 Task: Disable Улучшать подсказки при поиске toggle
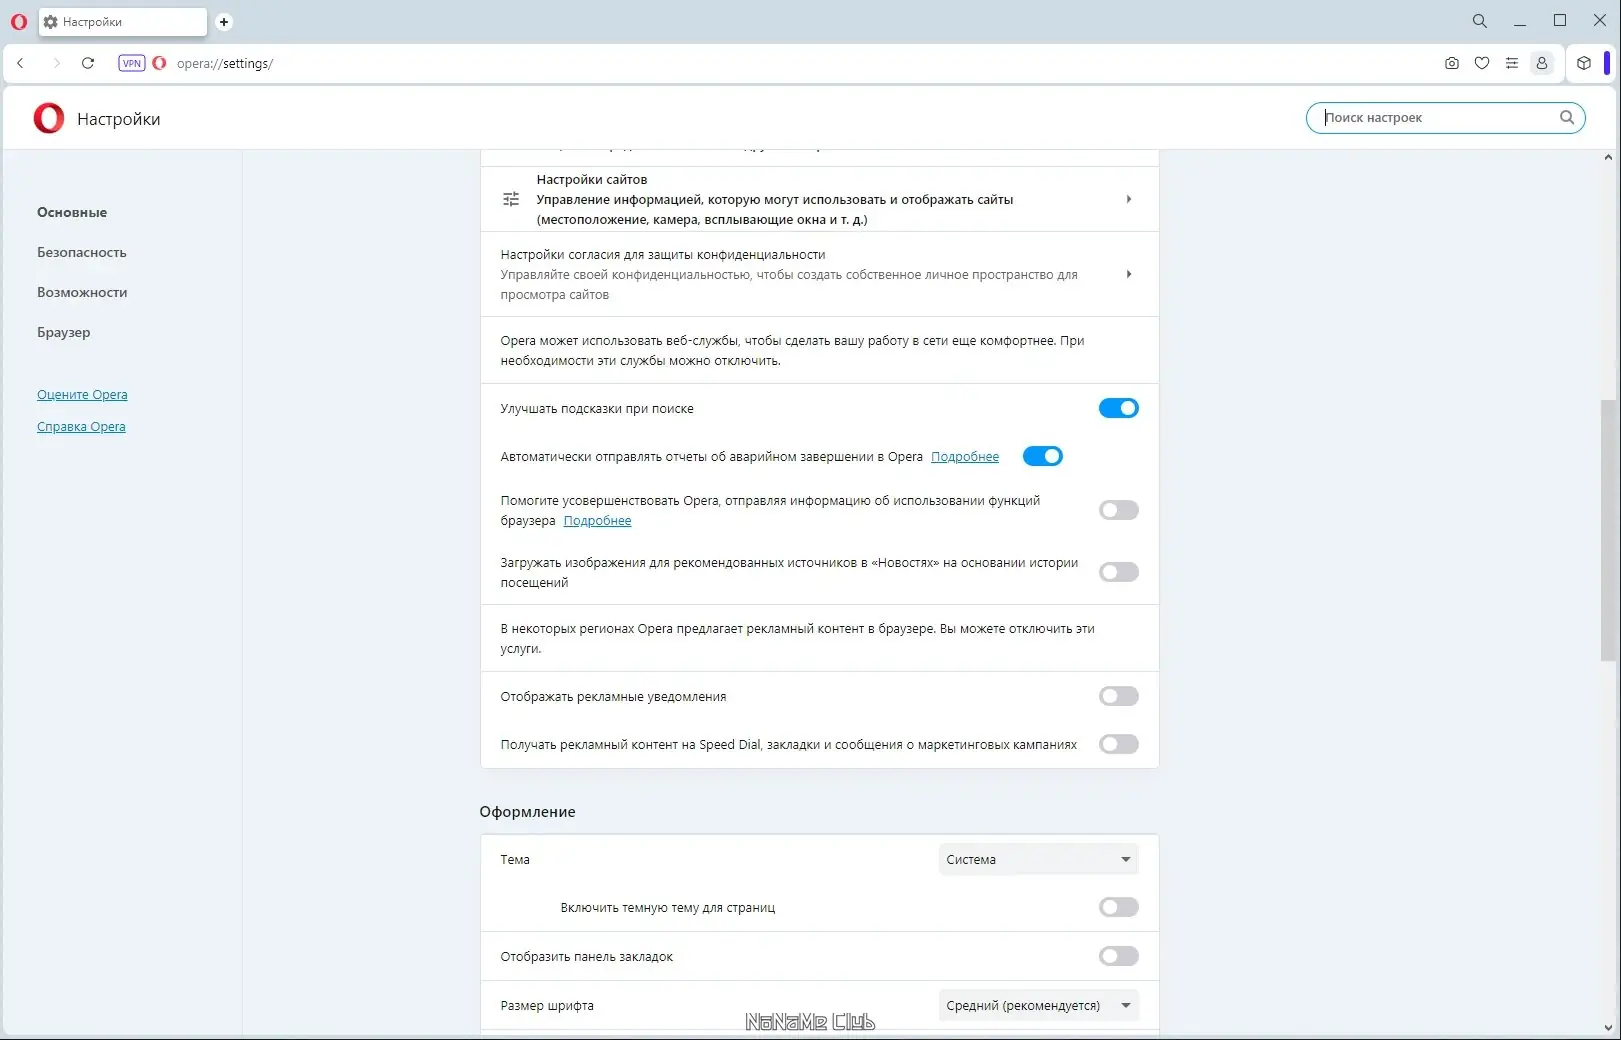pos(1119,408)
